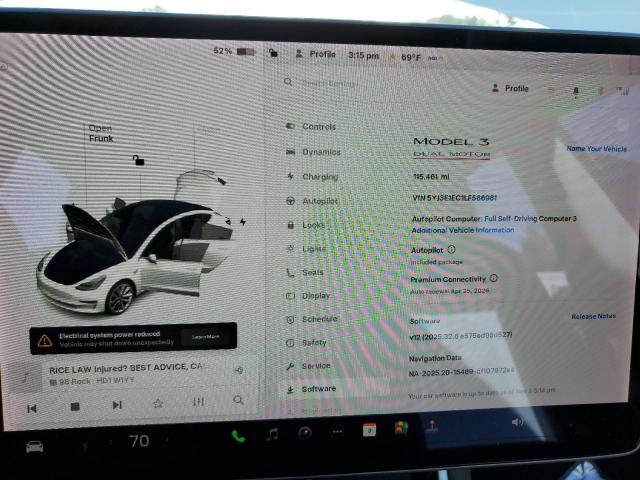Tap the cellular signal icon
Viewport: 640px width, 480px height.
[623, 92]
